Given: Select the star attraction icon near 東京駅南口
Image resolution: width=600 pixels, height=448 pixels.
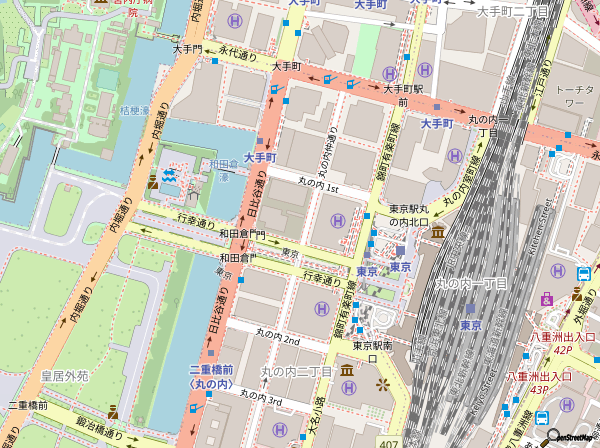Looking at the screenshot, I should (381, 384).
